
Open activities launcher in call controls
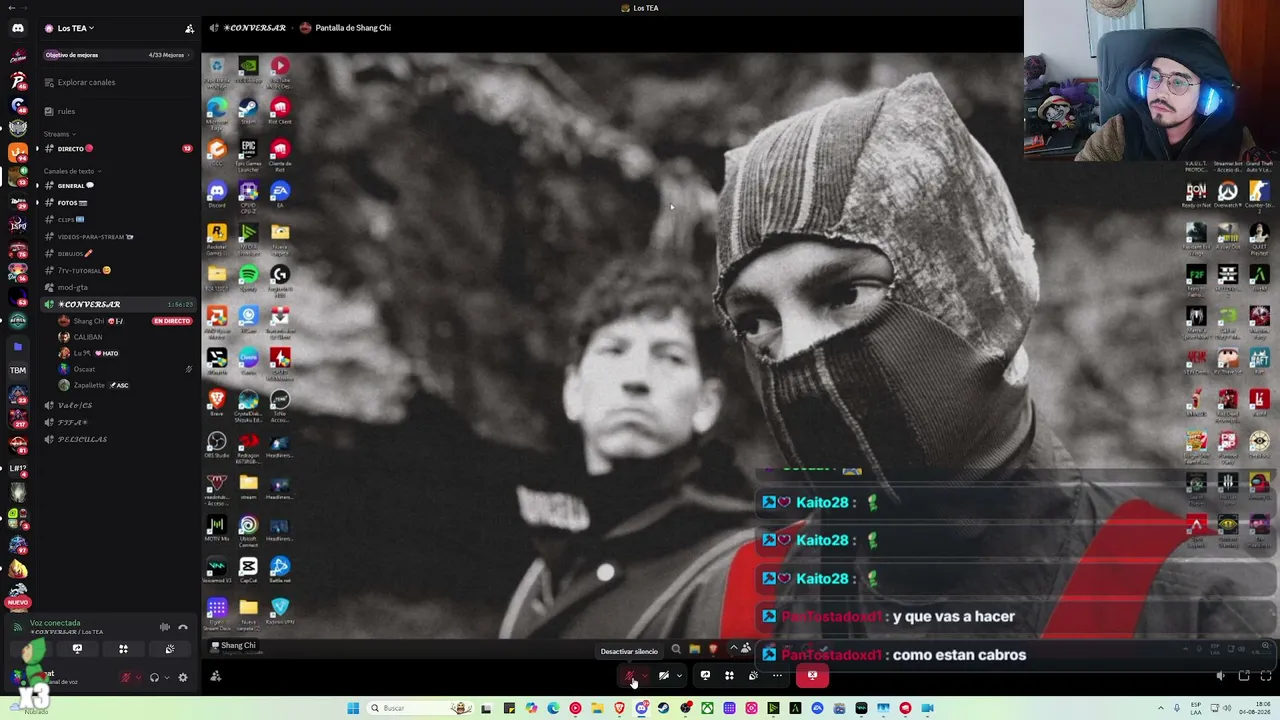[x=729, y=676]
